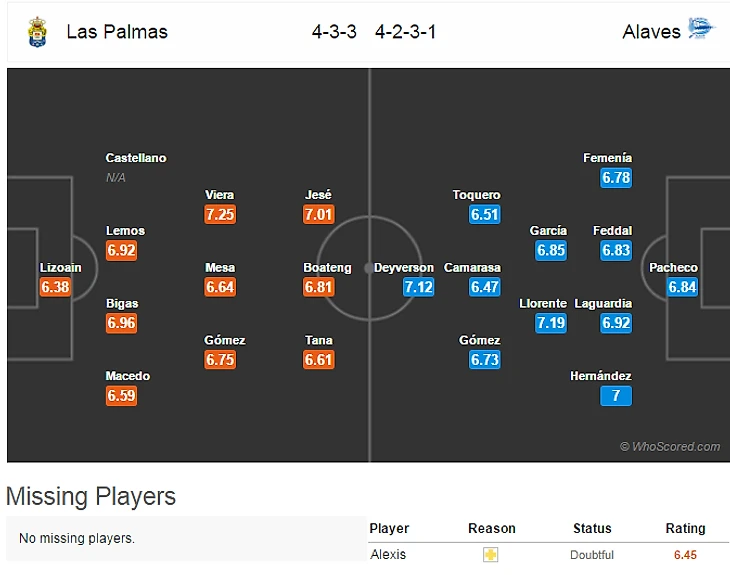Select the Castellano player name
The height and width of the screenshot is (575, 730).
pos(136,158)
